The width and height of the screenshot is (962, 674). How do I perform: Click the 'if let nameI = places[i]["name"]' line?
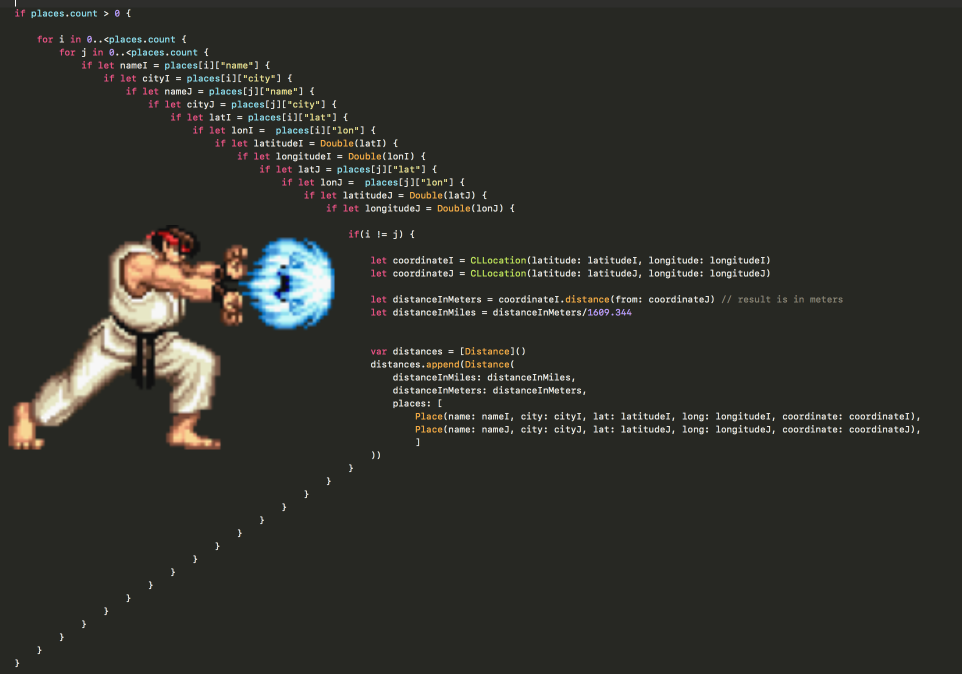(175, 66)
